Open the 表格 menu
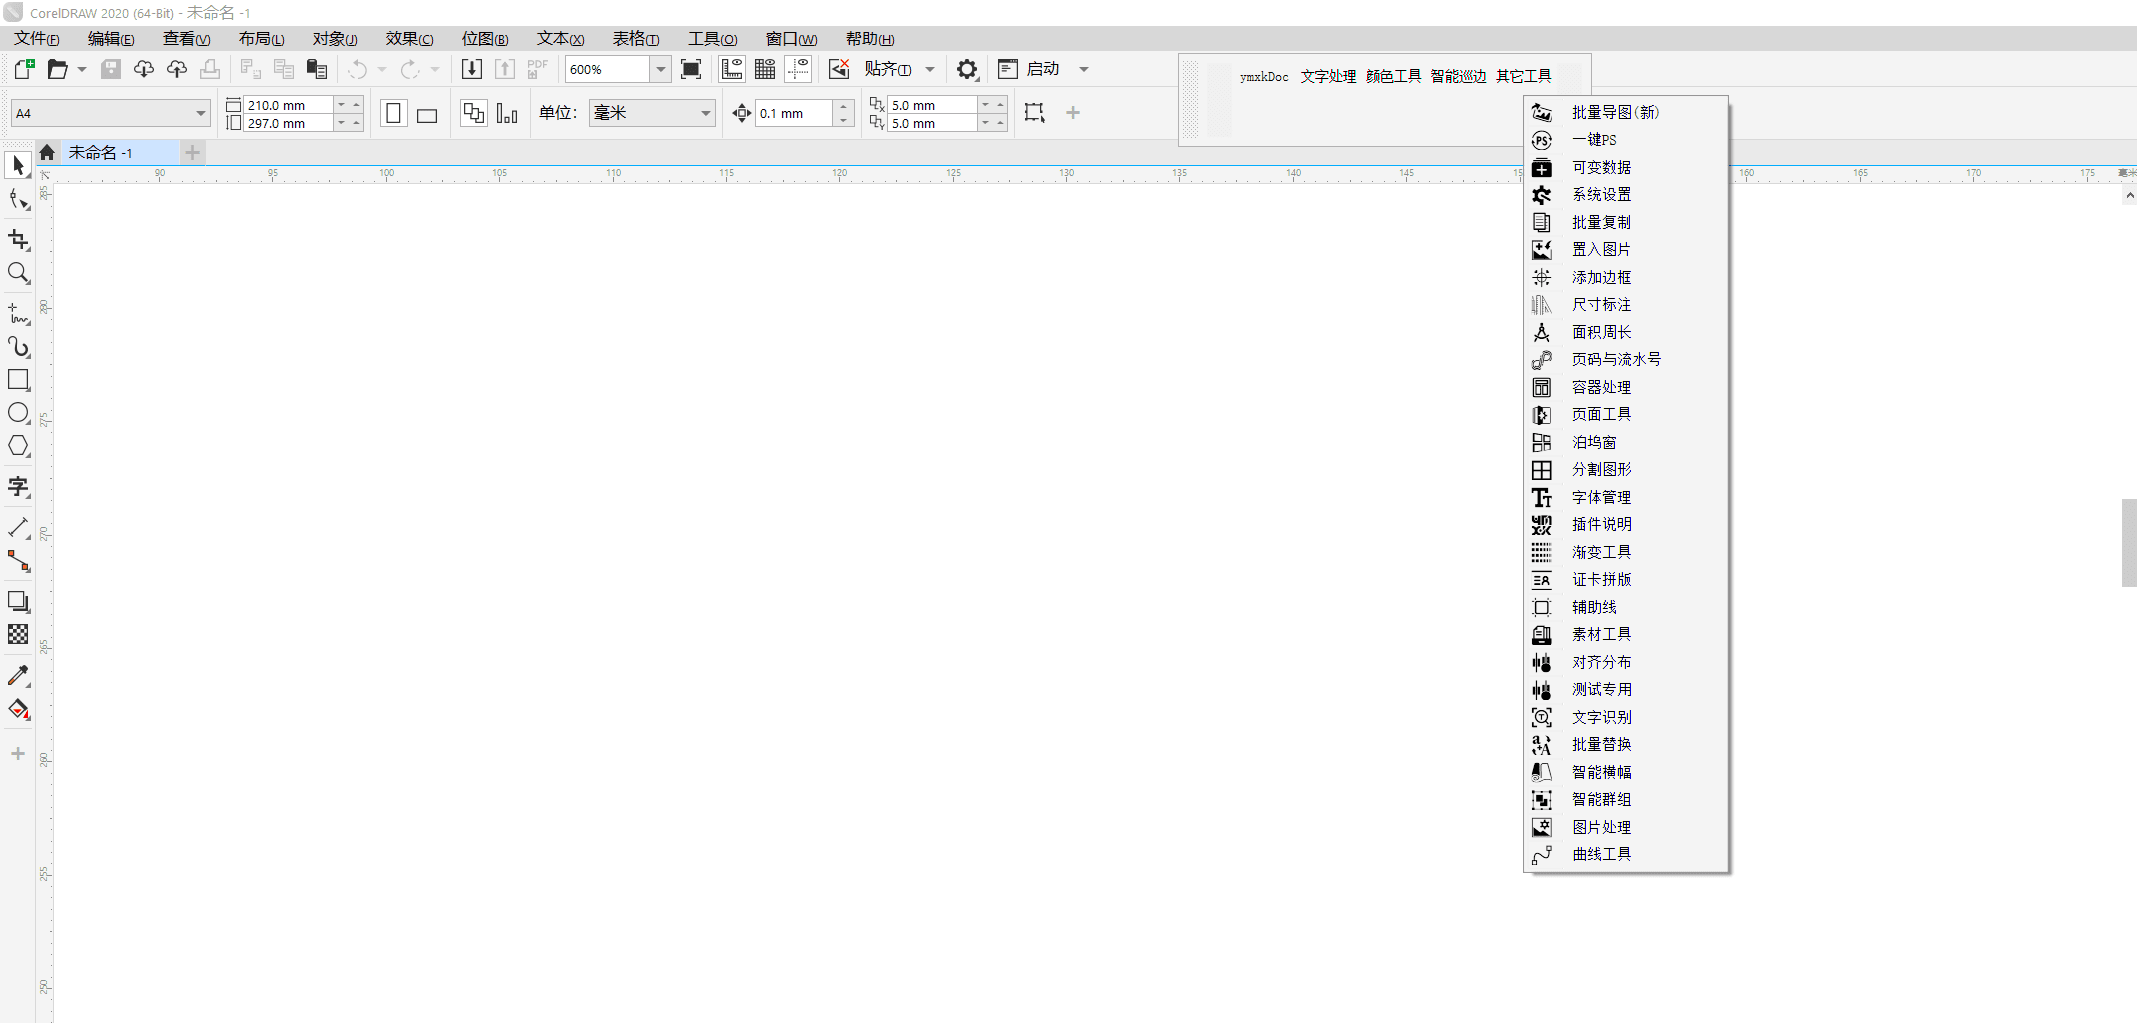This screenshot has width=2137, height=1023. click(x=636, y=39)
